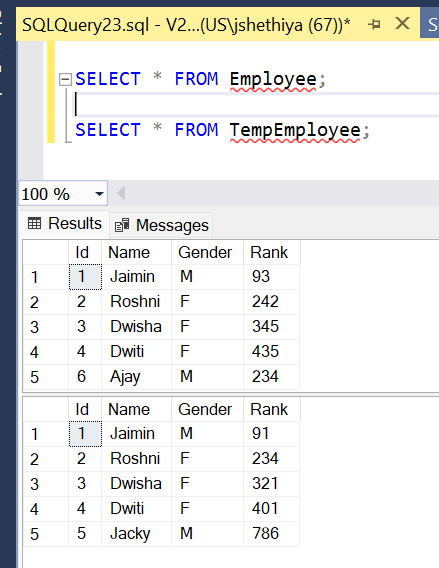Click the TempEmployee table name in query
This screenshot has height=568, width=439.
tap(295, 130)
